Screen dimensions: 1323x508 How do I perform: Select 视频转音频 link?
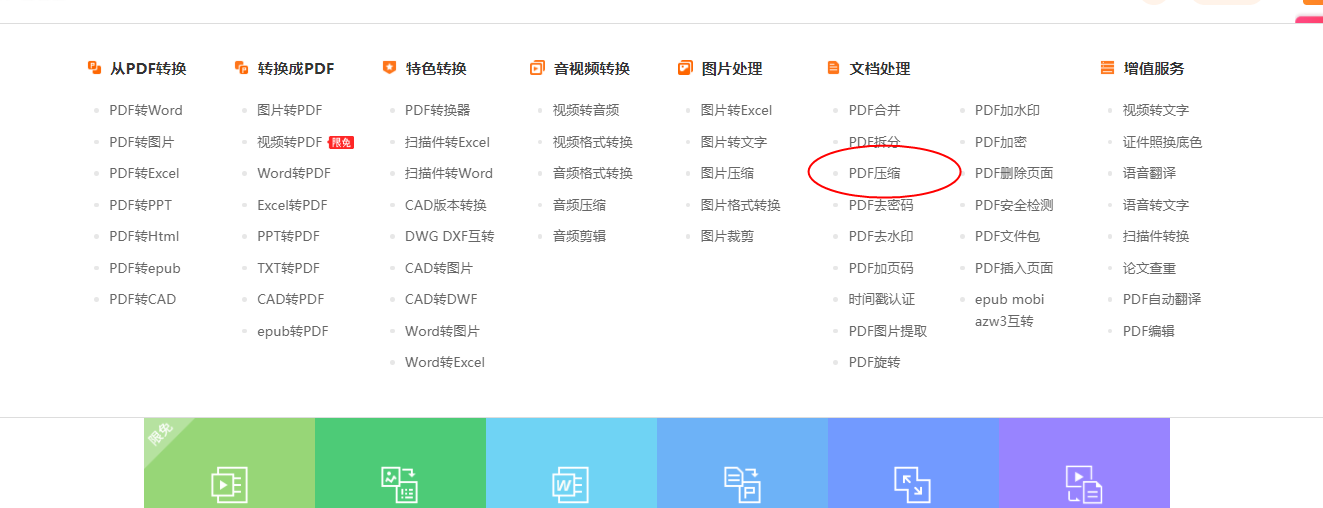pyautogui.click(x=586, y=110)
